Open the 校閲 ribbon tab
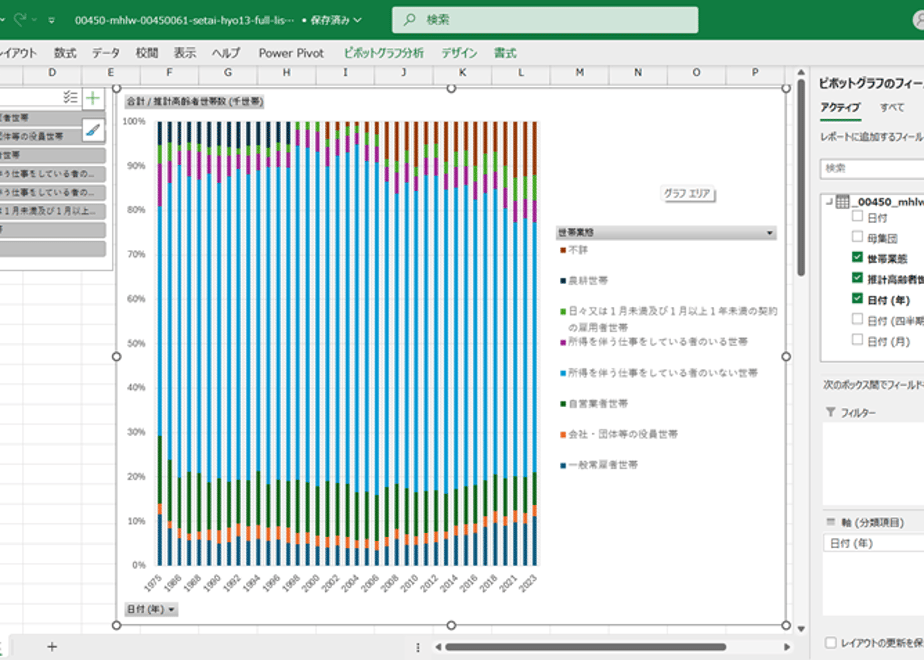The width and height of the screenshot is (924, 660). (x=147, y=53)
